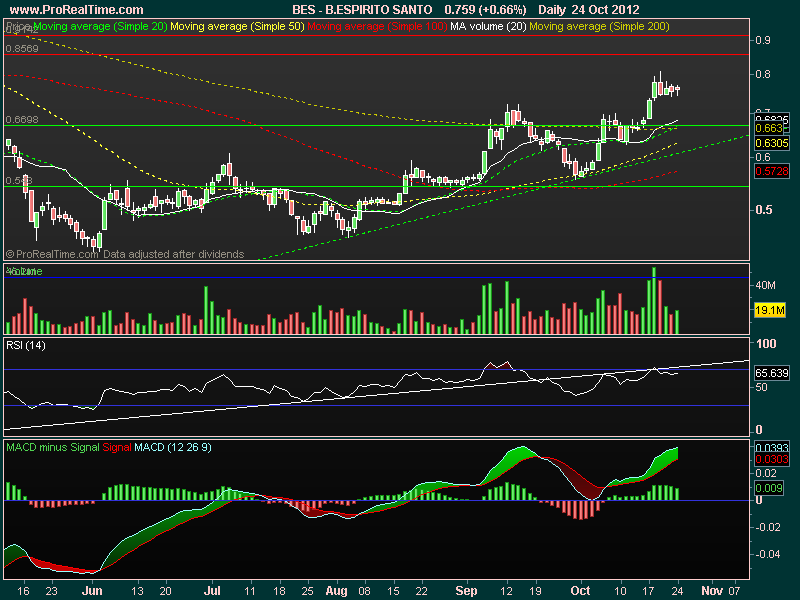Screen dimensions: 800x600
Task: Click the yellow 0.6305 price tag
Action: (x=771, y=143)
